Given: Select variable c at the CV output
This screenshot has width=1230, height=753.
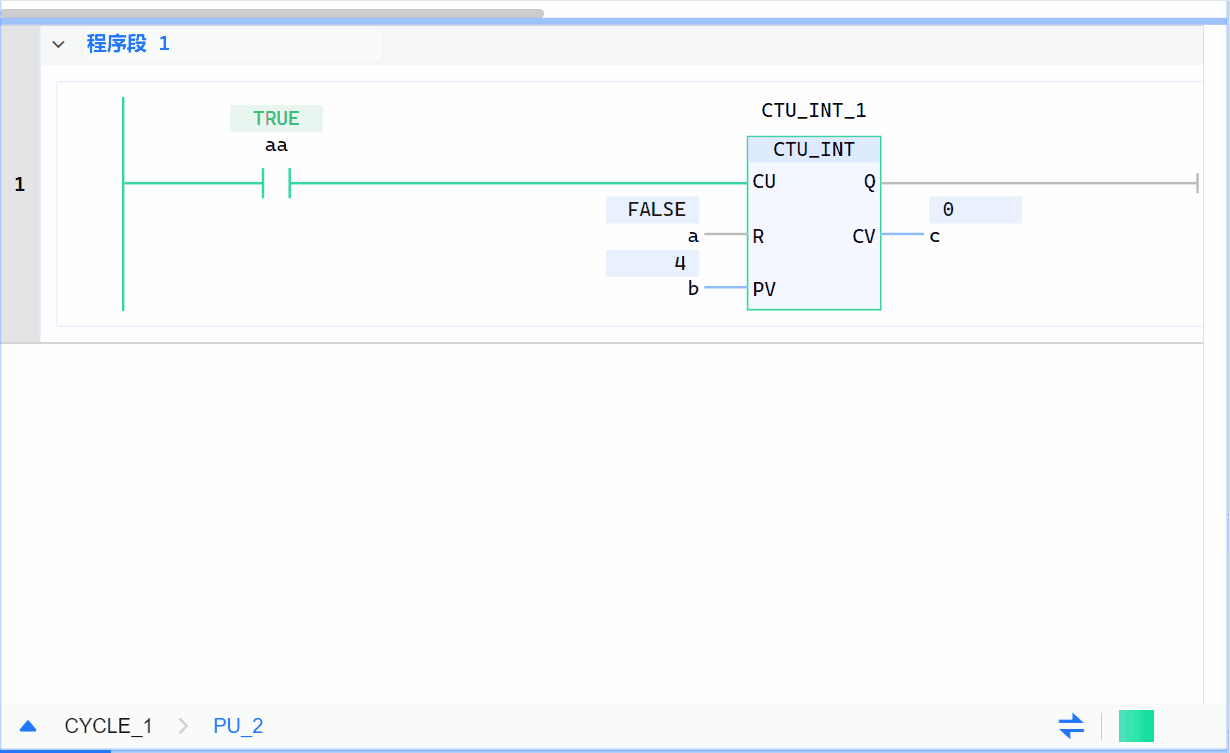Looking at the screenshot, I should [934, 237].
